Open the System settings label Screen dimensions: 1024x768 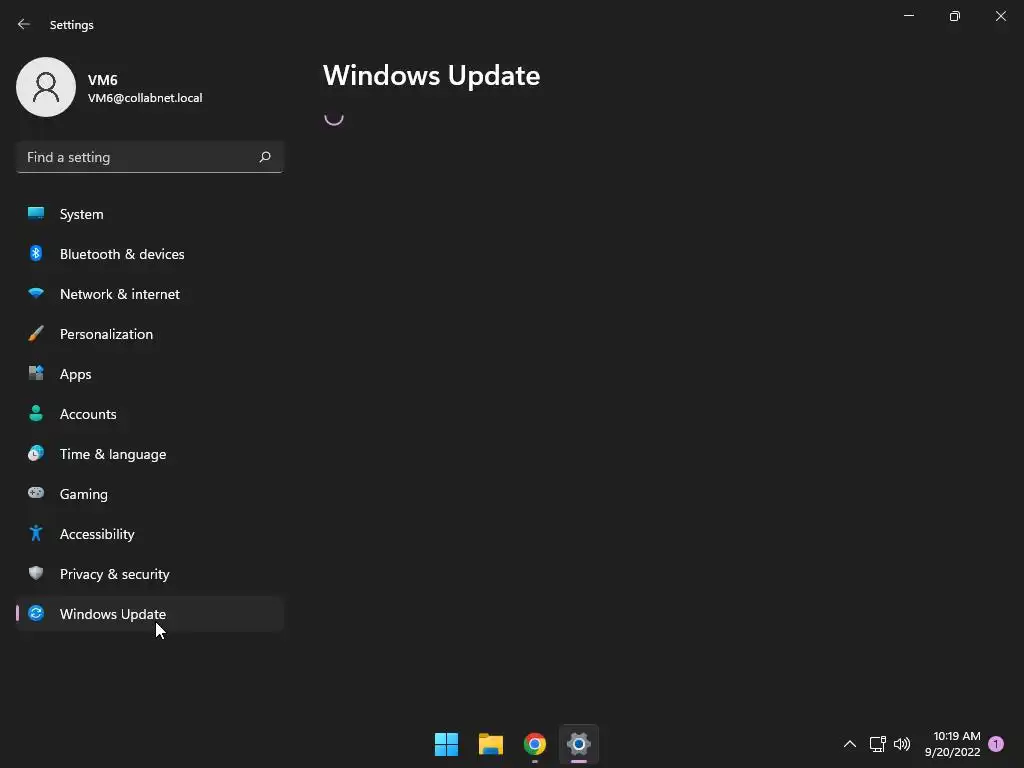click(82, 214)
